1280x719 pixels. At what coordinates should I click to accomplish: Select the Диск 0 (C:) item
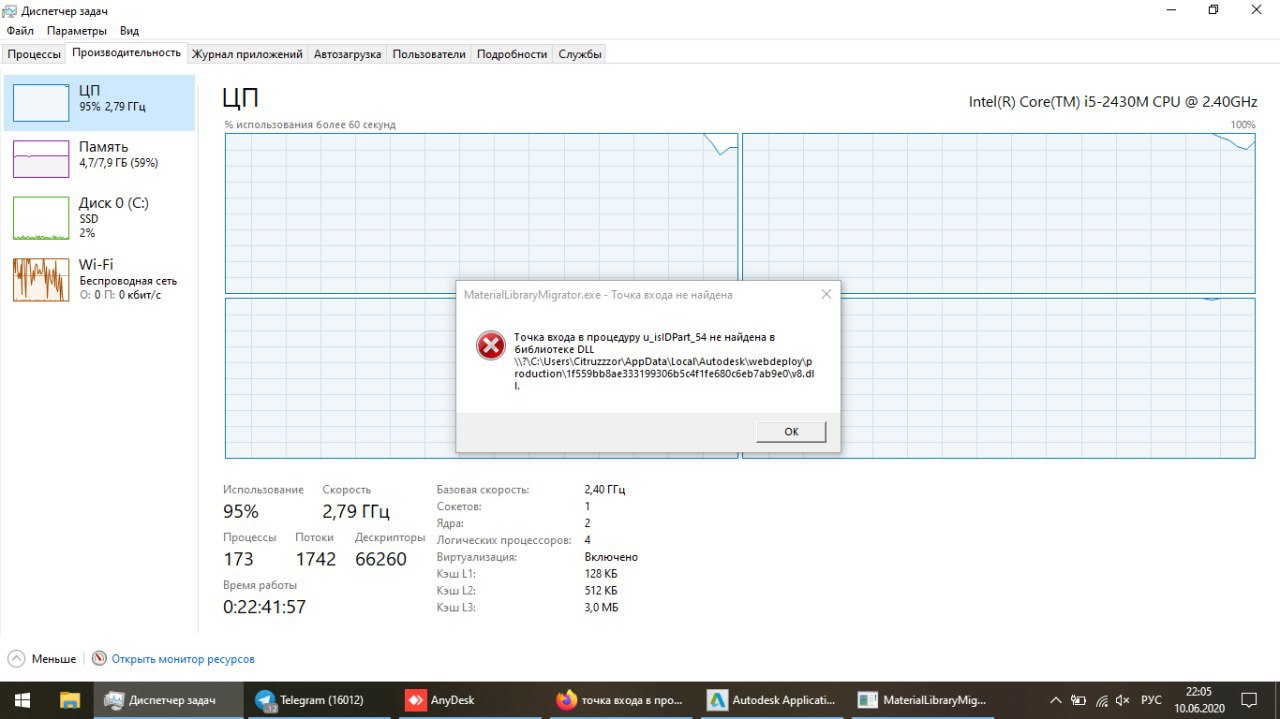pos(99,217)
